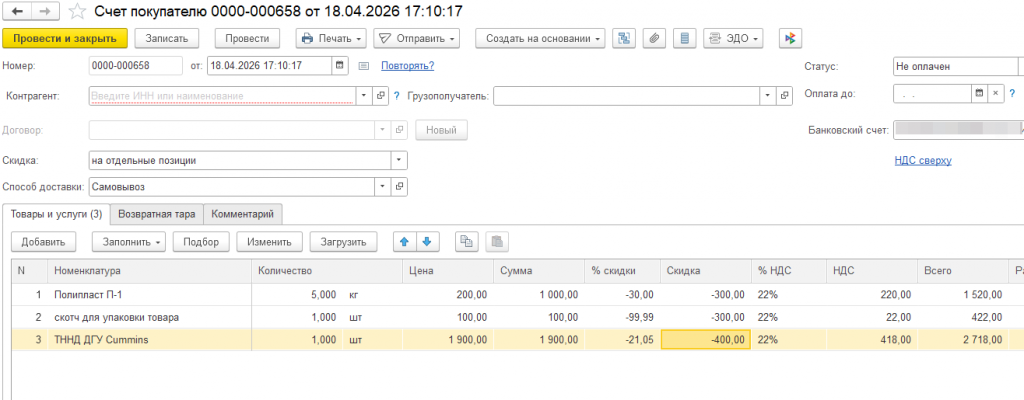Switch to Товары и услуги (3) tab
The height and width of the screenshot is (400, 1024).
coord(56,214)
